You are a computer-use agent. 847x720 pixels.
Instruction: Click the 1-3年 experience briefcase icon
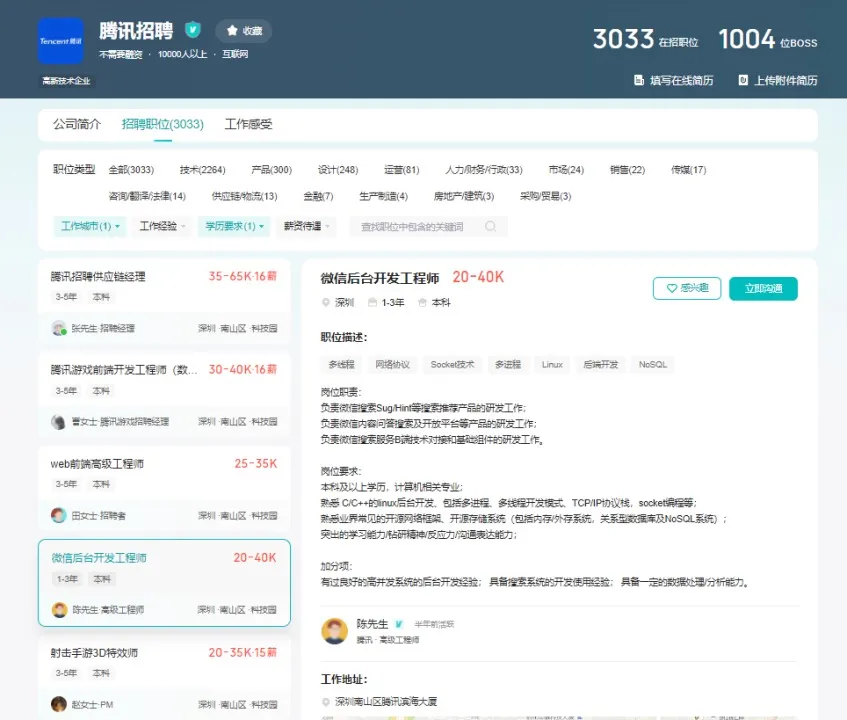tap(372, 302)
